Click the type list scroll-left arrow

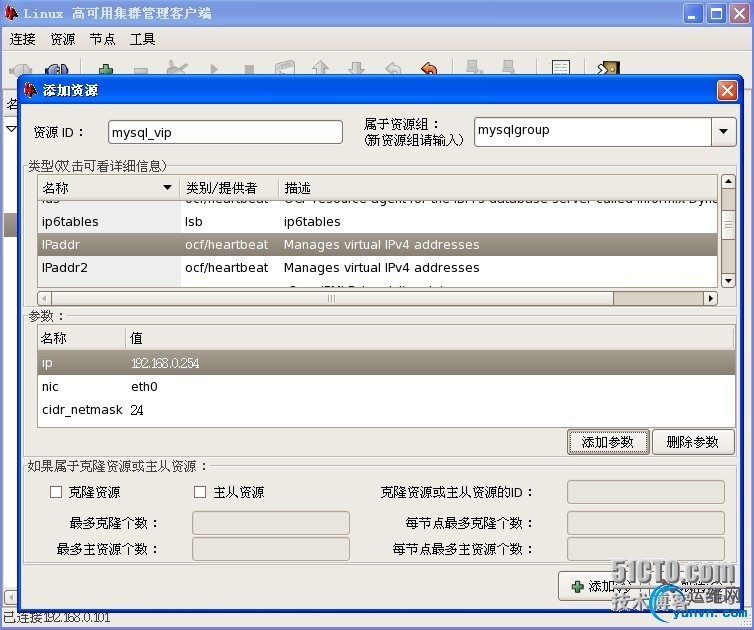pos(44,299)
